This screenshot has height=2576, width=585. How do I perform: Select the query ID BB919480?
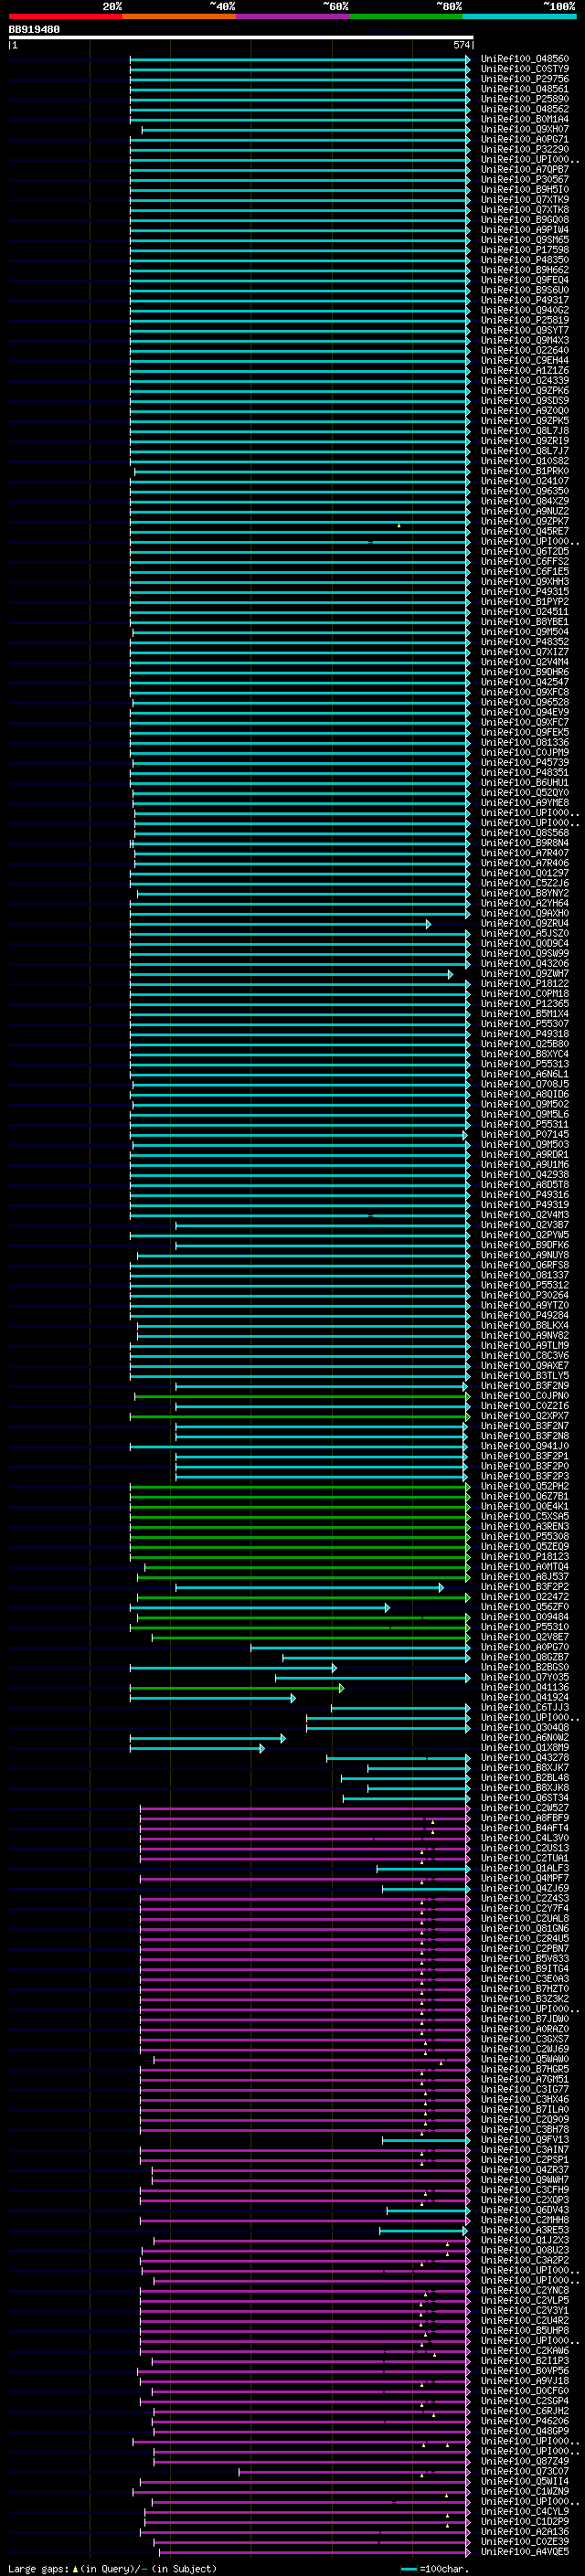34,29
